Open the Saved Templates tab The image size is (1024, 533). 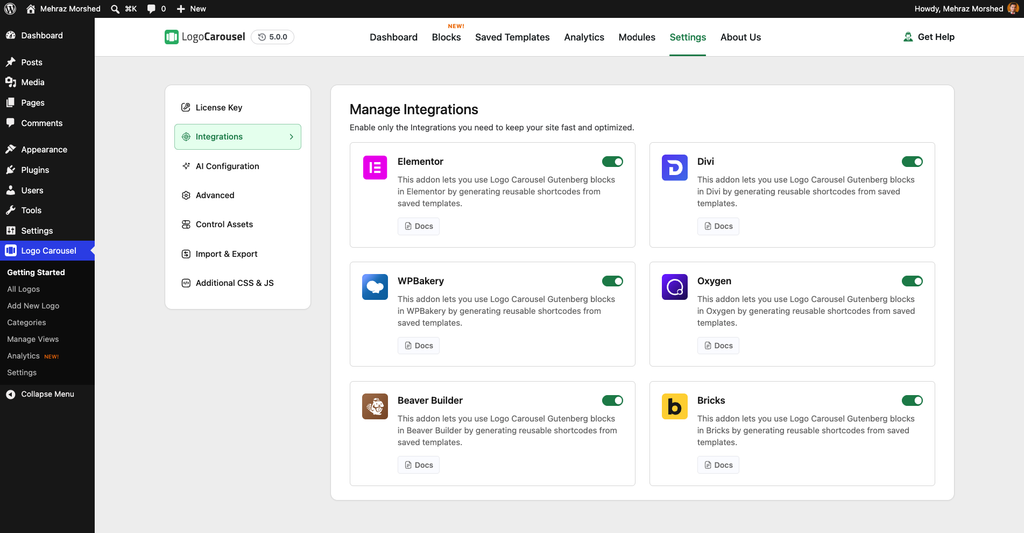tap(512, 37)
